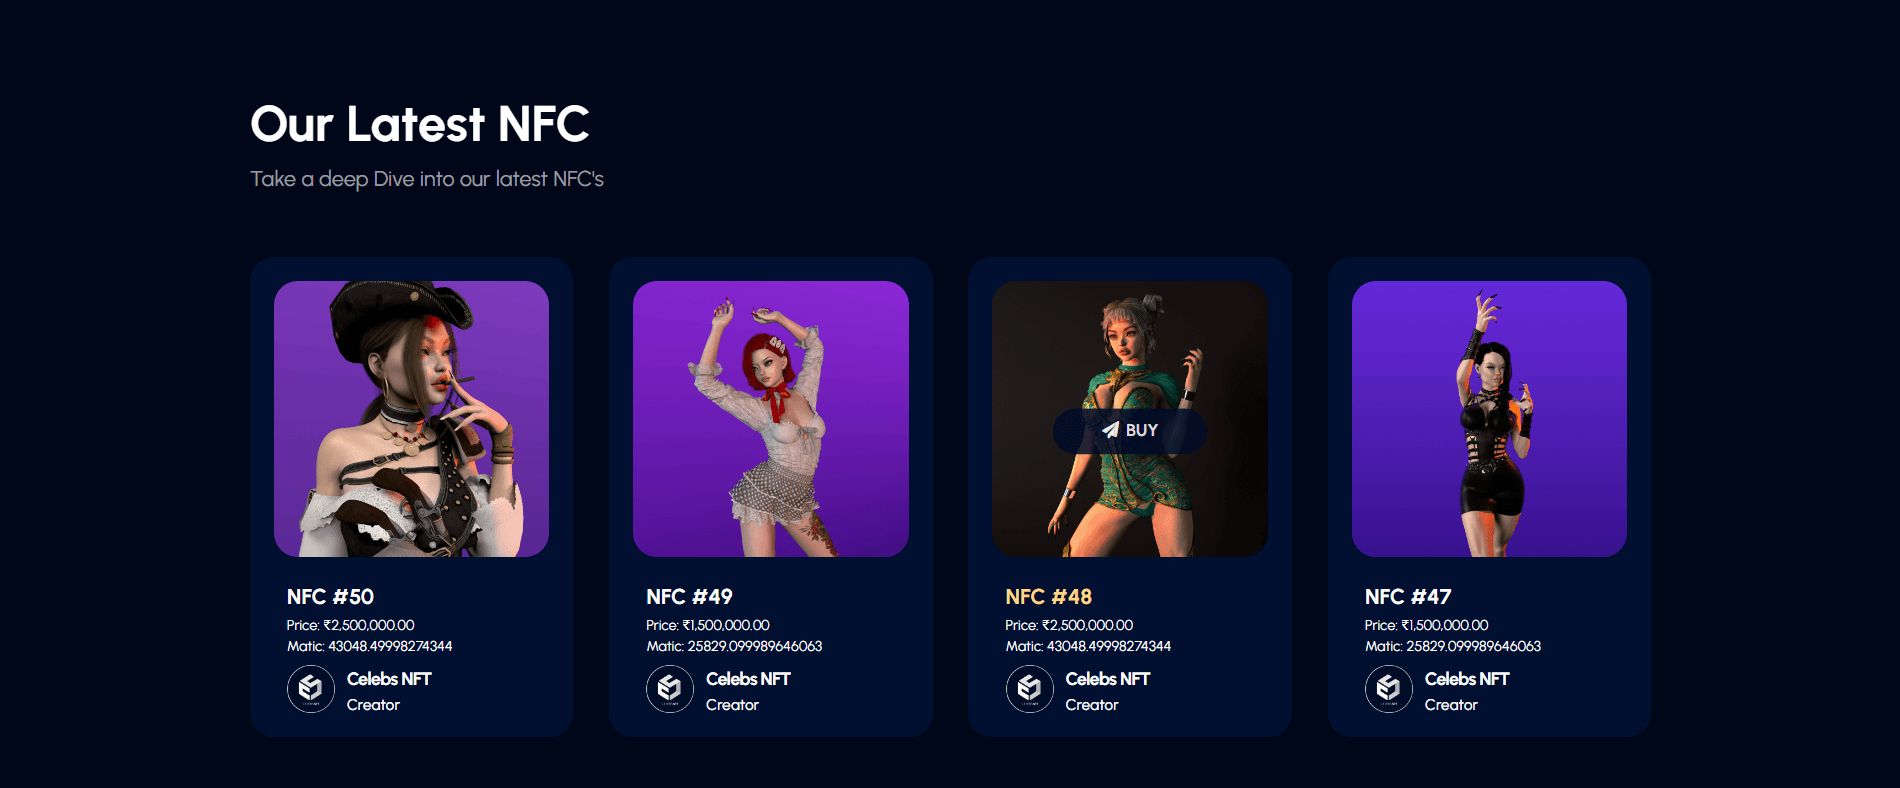Viewport: 1900px width, 788px height.
Task: Open the NFC #50 title link
Action: click(330, 597)
